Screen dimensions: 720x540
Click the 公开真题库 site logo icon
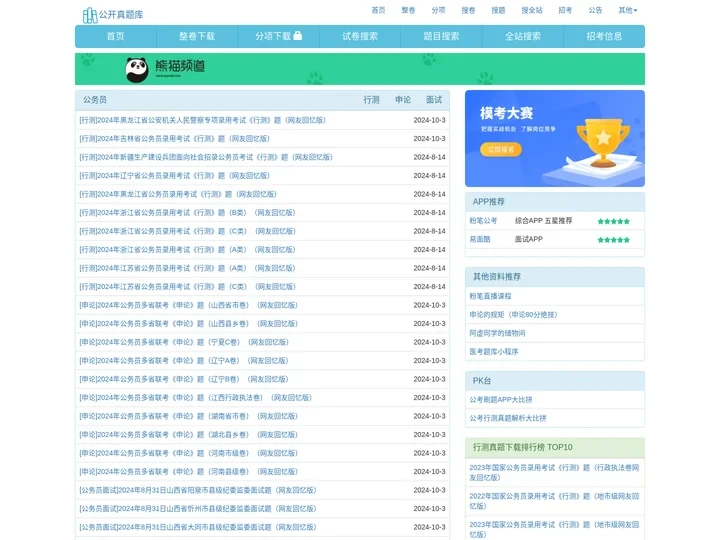pyautogui.click(x=90, y=15)
